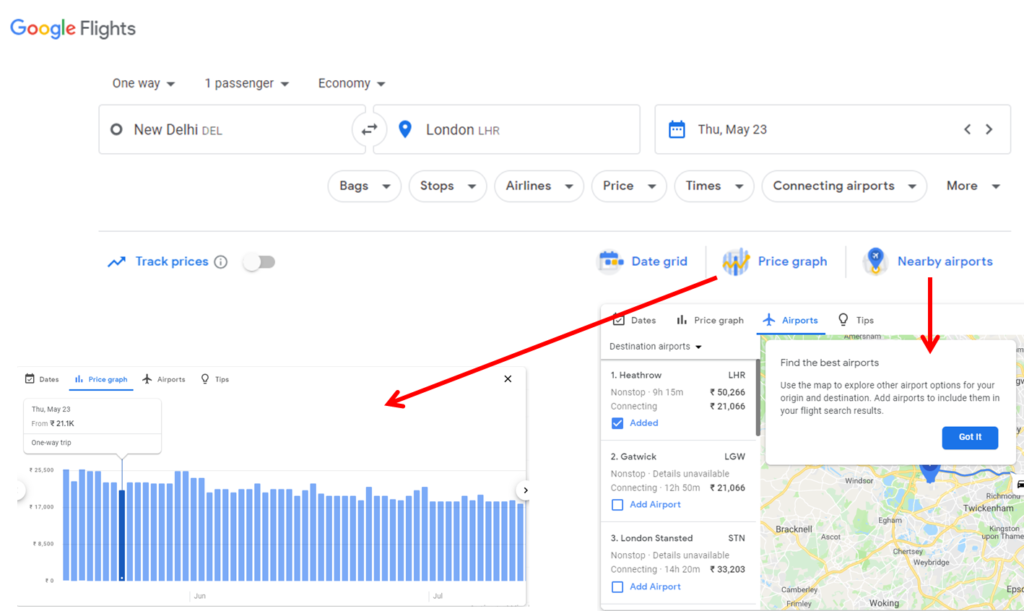Click the calendar icon beside Thu, May 23
The width and height of the screenshot is (1024, 611).
point(677,129)
